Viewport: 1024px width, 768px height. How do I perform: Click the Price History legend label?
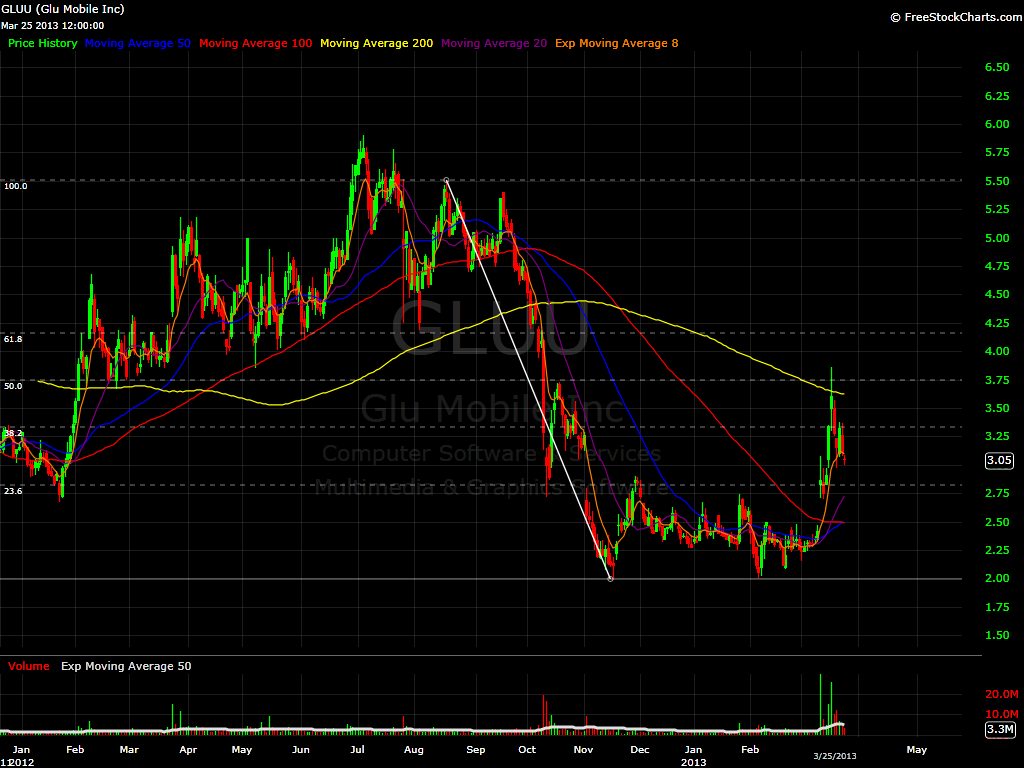pyautogui.click(x=42, y=43)
